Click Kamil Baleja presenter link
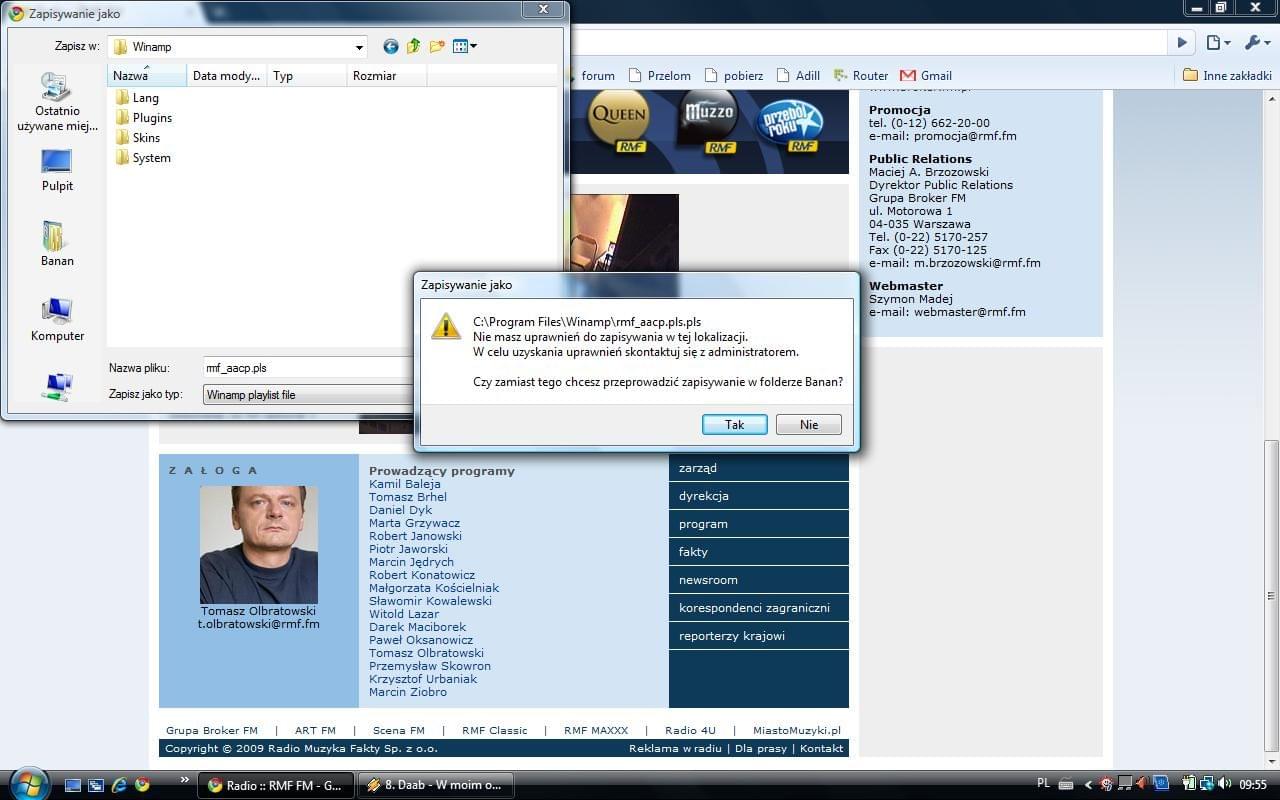The width and height of the screenshot is (1280, 800). coord(405,484)
